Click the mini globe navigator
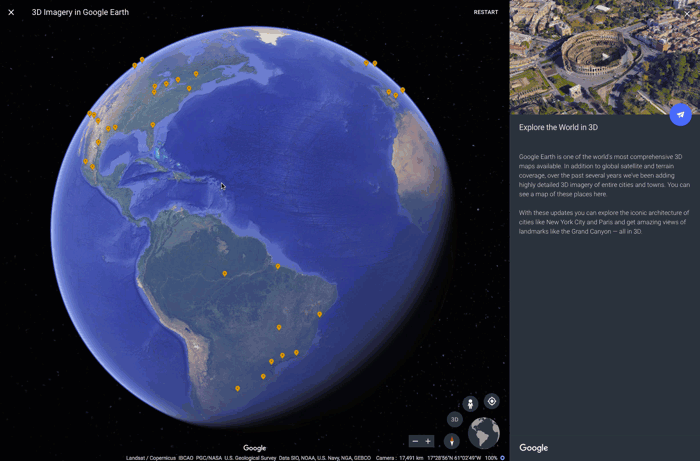This screenshot has width=700, height=461. tap(484, 433)
